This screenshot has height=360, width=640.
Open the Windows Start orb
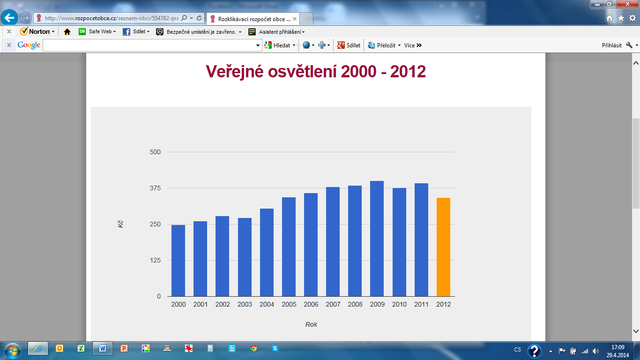click(12, 350)
